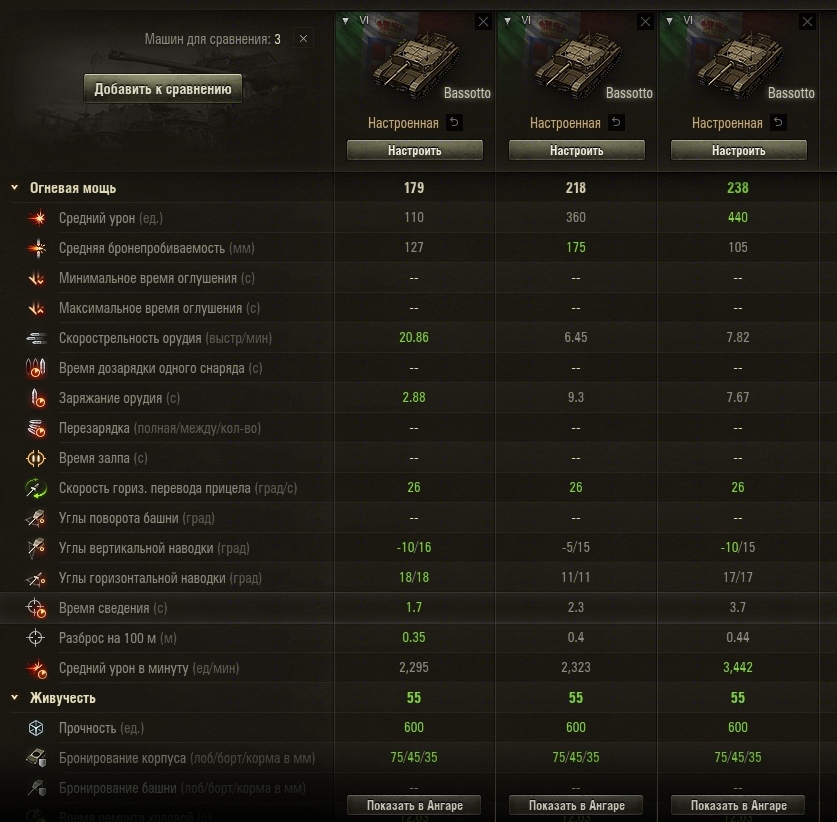Viewport: 837px width, 822px height.
Task: Open the first Bassotto vehicle dropdown arrow
Action: [346, 21]
